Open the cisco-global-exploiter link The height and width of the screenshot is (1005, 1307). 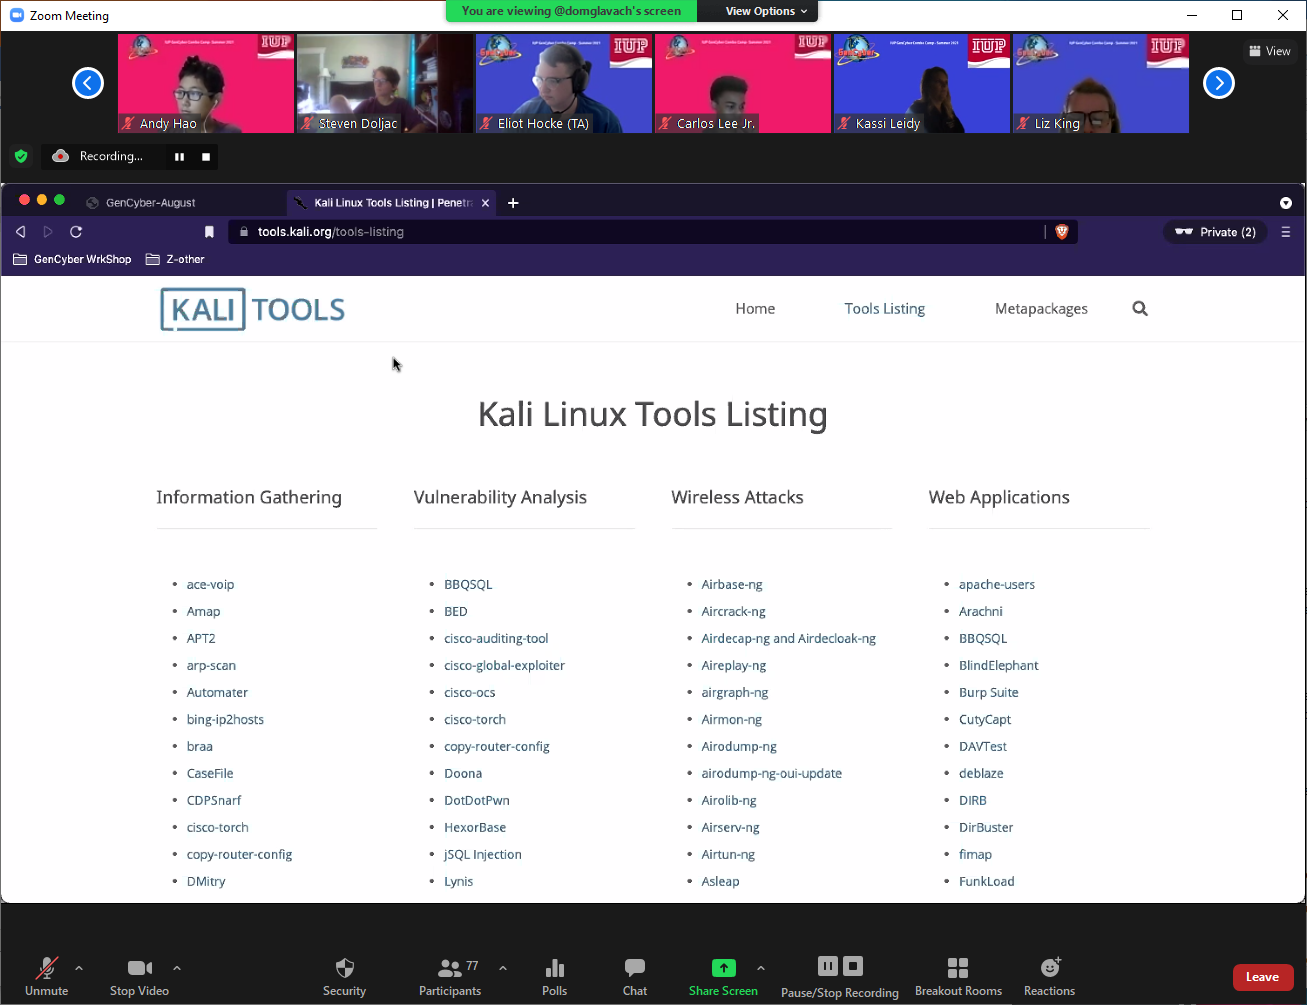tap(504, 665)
